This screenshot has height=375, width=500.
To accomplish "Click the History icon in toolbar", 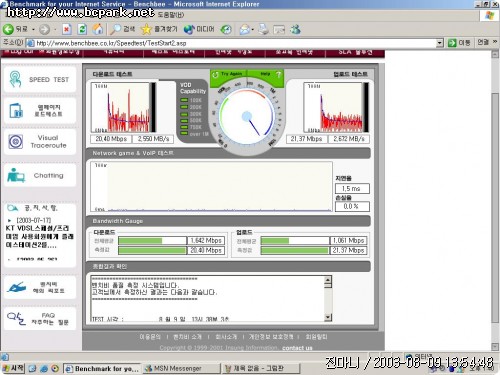I will [226, 30].
